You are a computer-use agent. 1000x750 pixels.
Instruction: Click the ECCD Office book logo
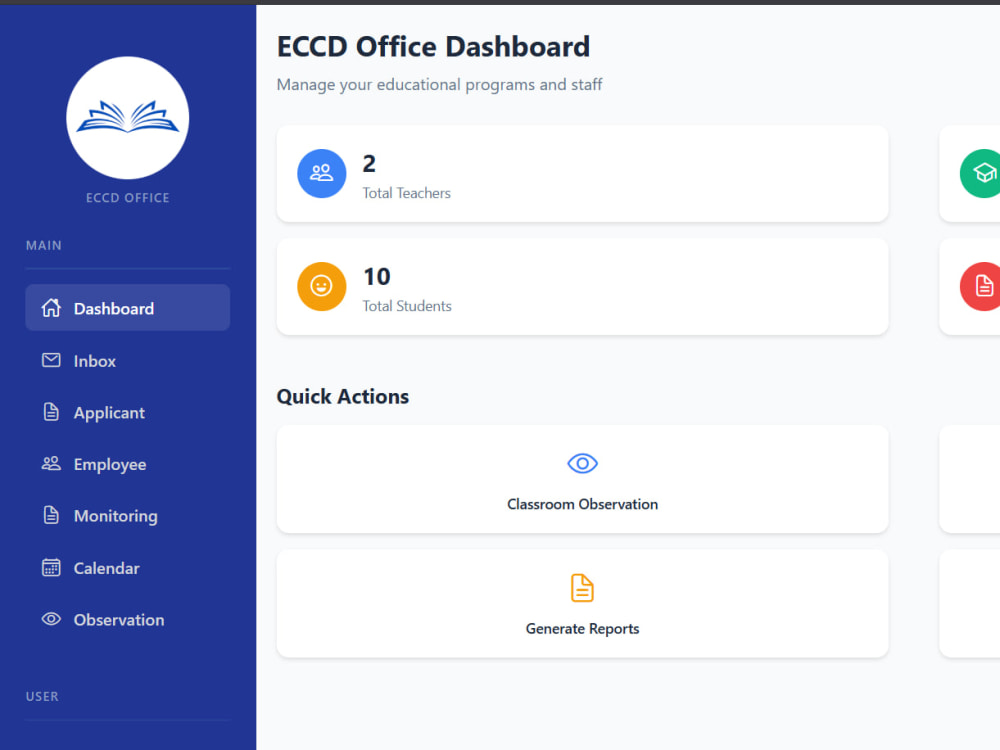coord(128,118)
